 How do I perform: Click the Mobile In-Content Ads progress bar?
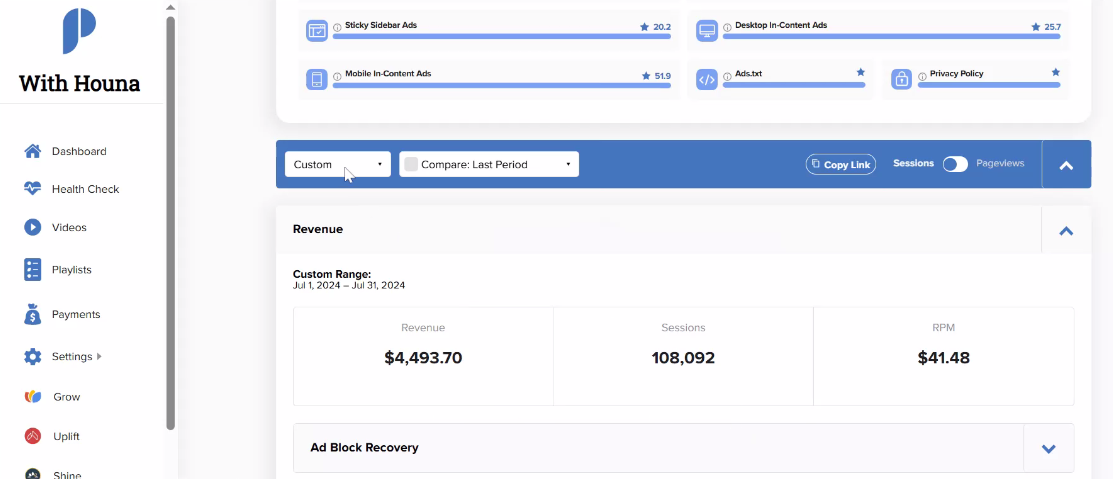click(x=502, y=85)
